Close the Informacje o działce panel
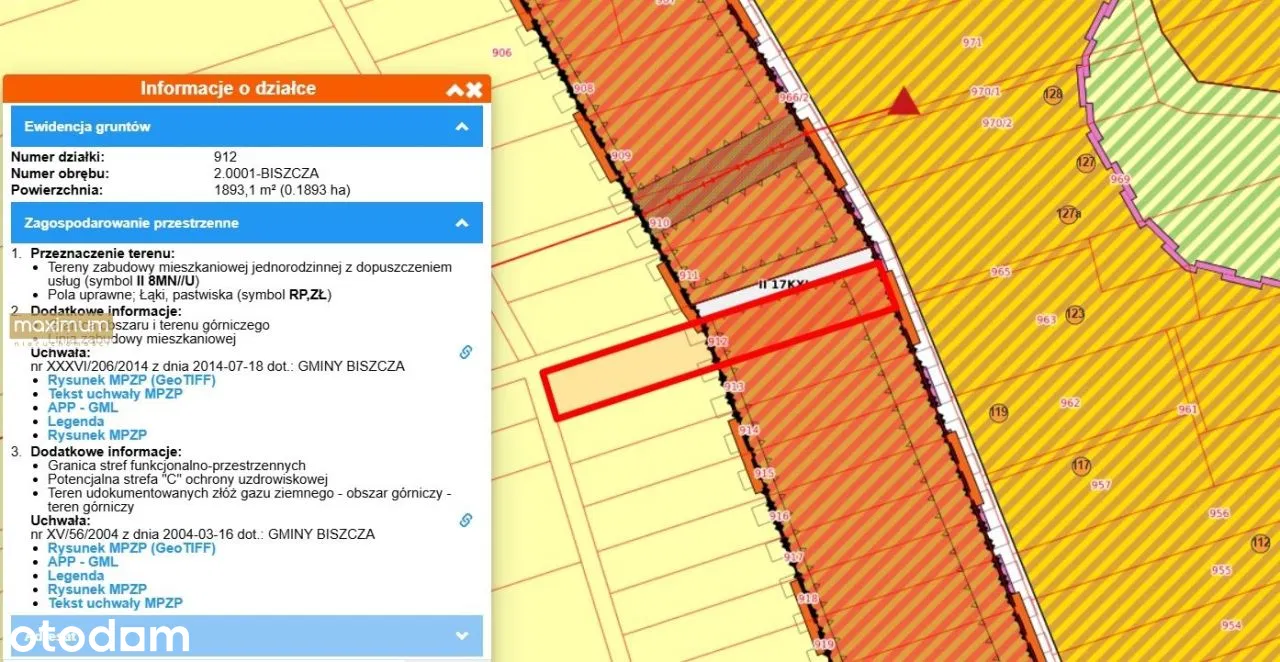 (x=475, y=89)
